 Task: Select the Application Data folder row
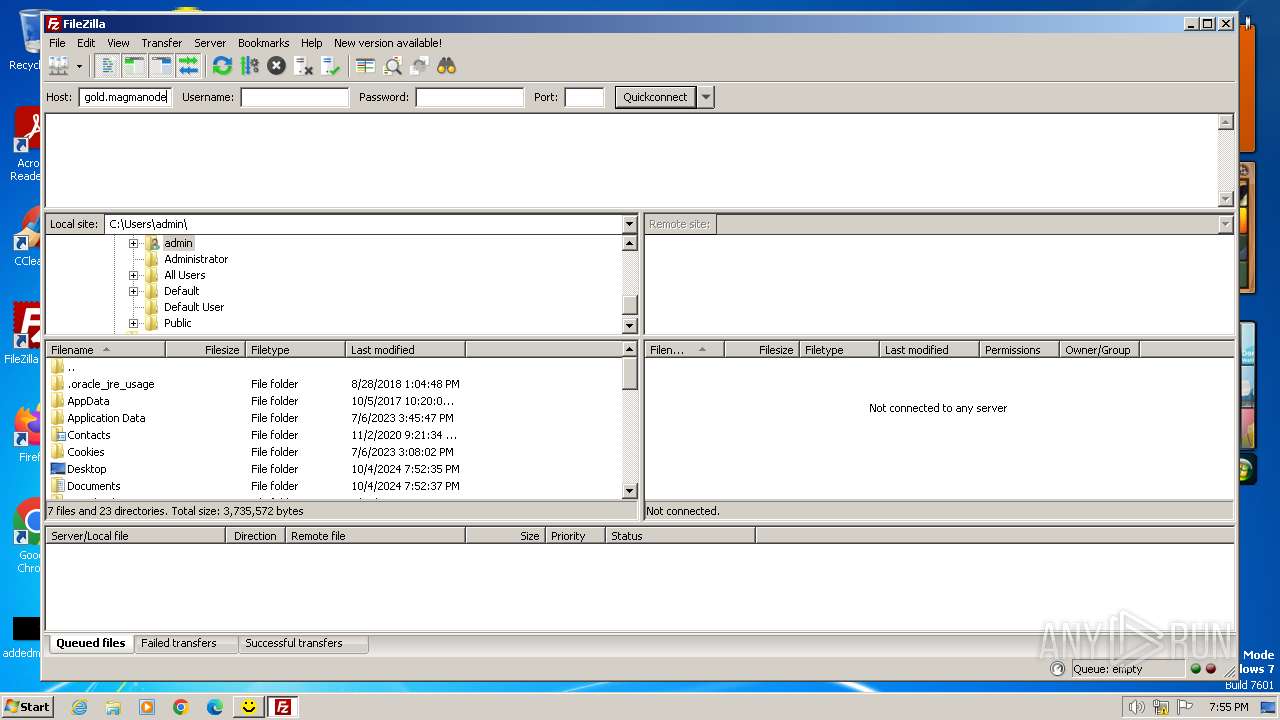pos(333,418)
